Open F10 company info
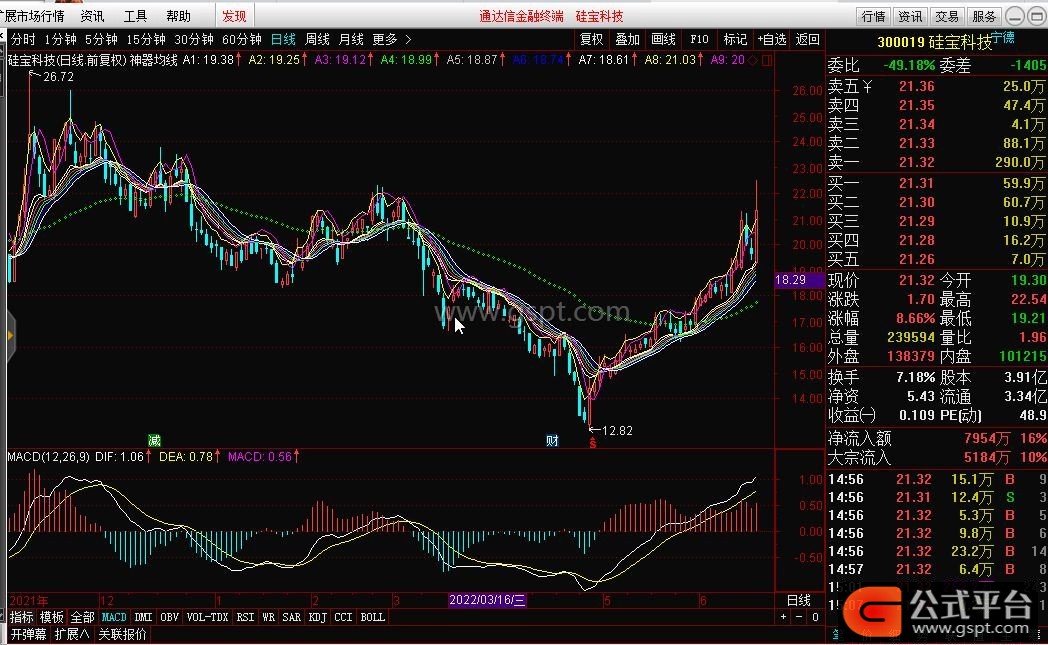The image size is (1048, 645). [x=699, y=39]
